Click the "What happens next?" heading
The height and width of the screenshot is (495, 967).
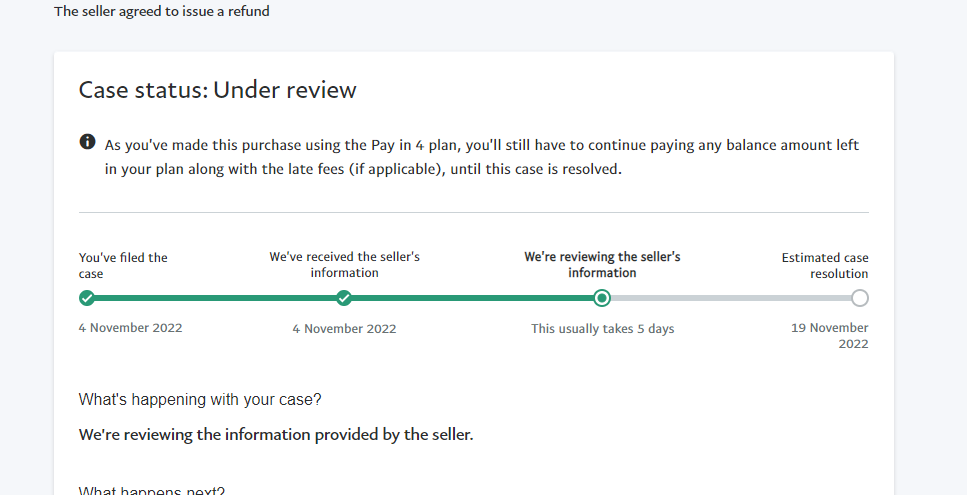(x=152, y=491)
